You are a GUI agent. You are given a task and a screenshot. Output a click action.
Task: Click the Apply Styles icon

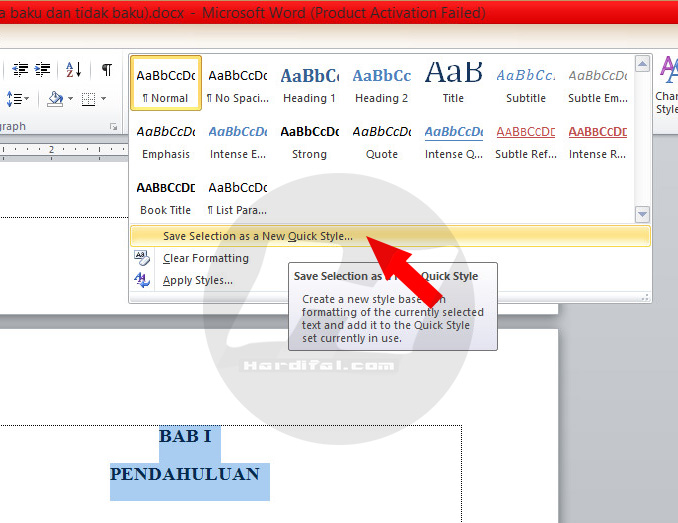point(141,280)
